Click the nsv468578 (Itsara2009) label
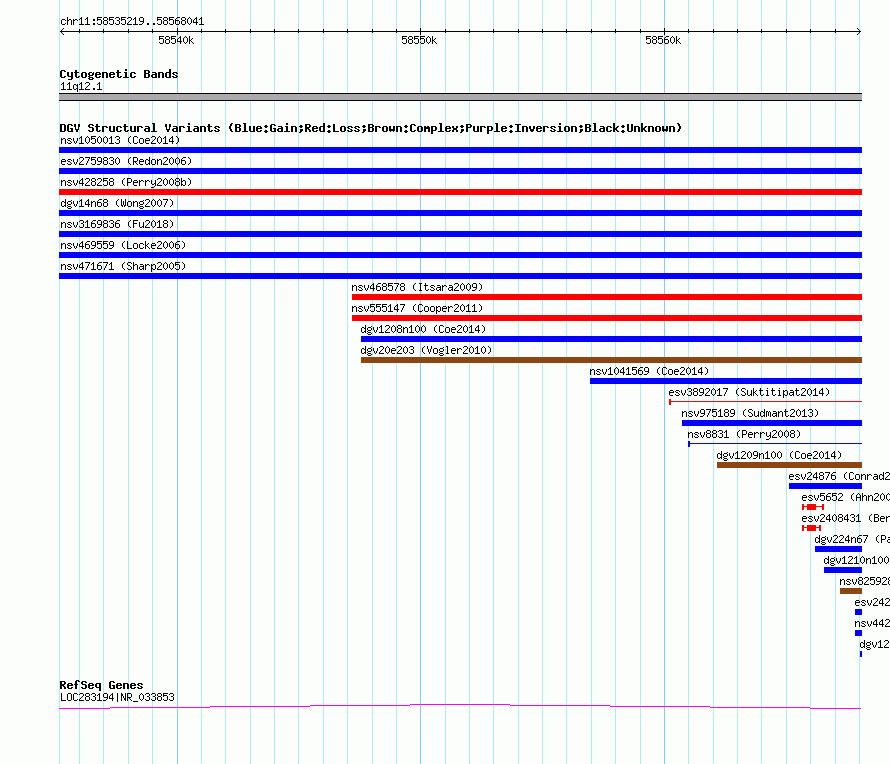 point(417,287)
